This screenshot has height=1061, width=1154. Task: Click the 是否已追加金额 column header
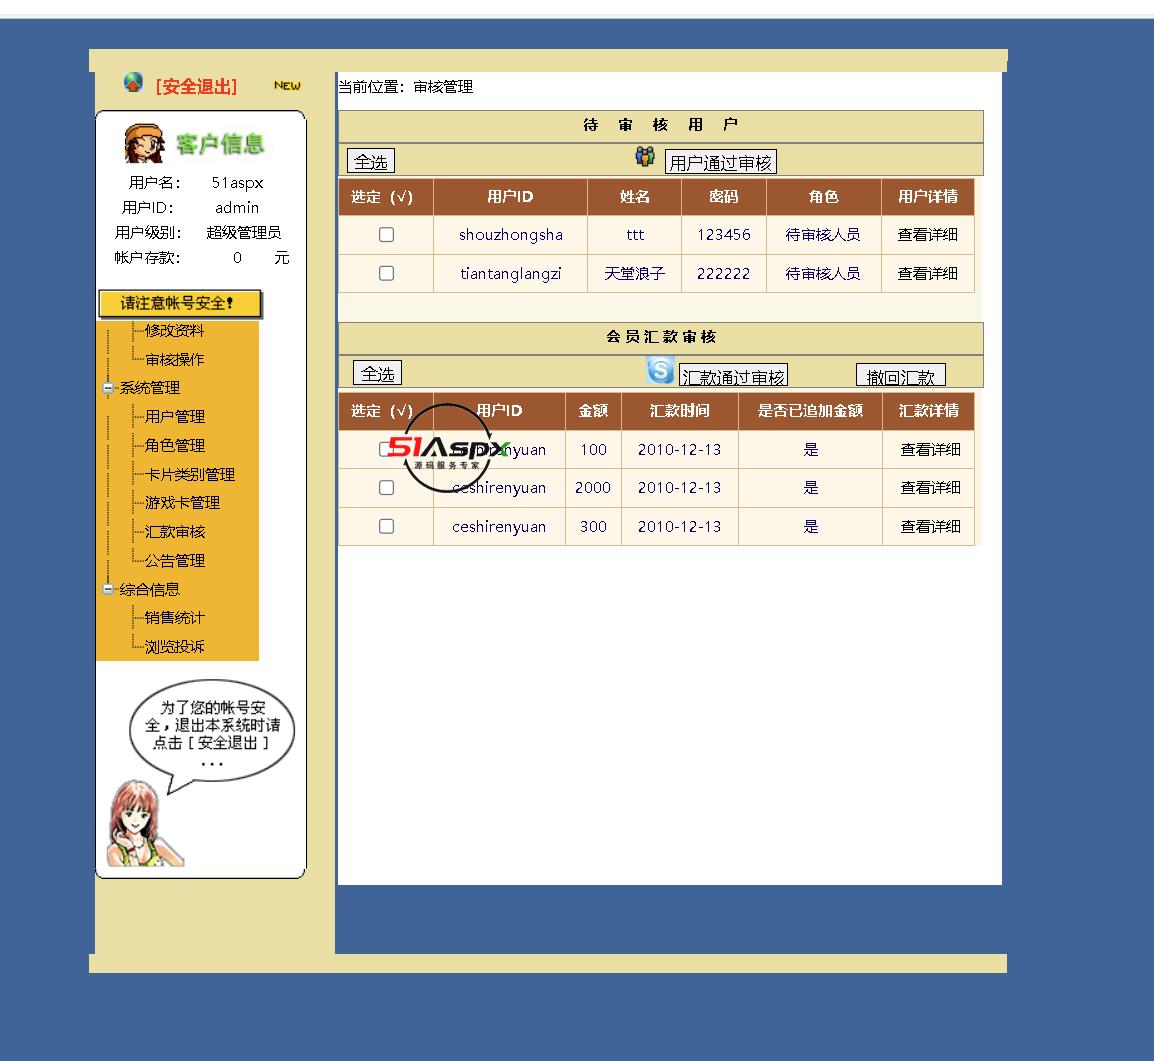[x=810, y=411]
